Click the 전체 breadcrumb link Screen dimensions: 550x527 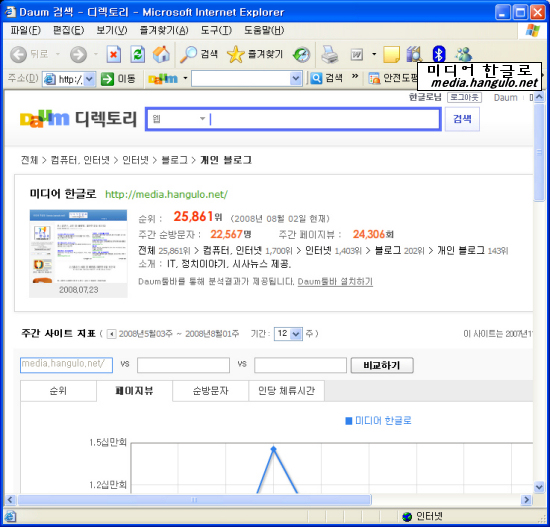[29, 160]
